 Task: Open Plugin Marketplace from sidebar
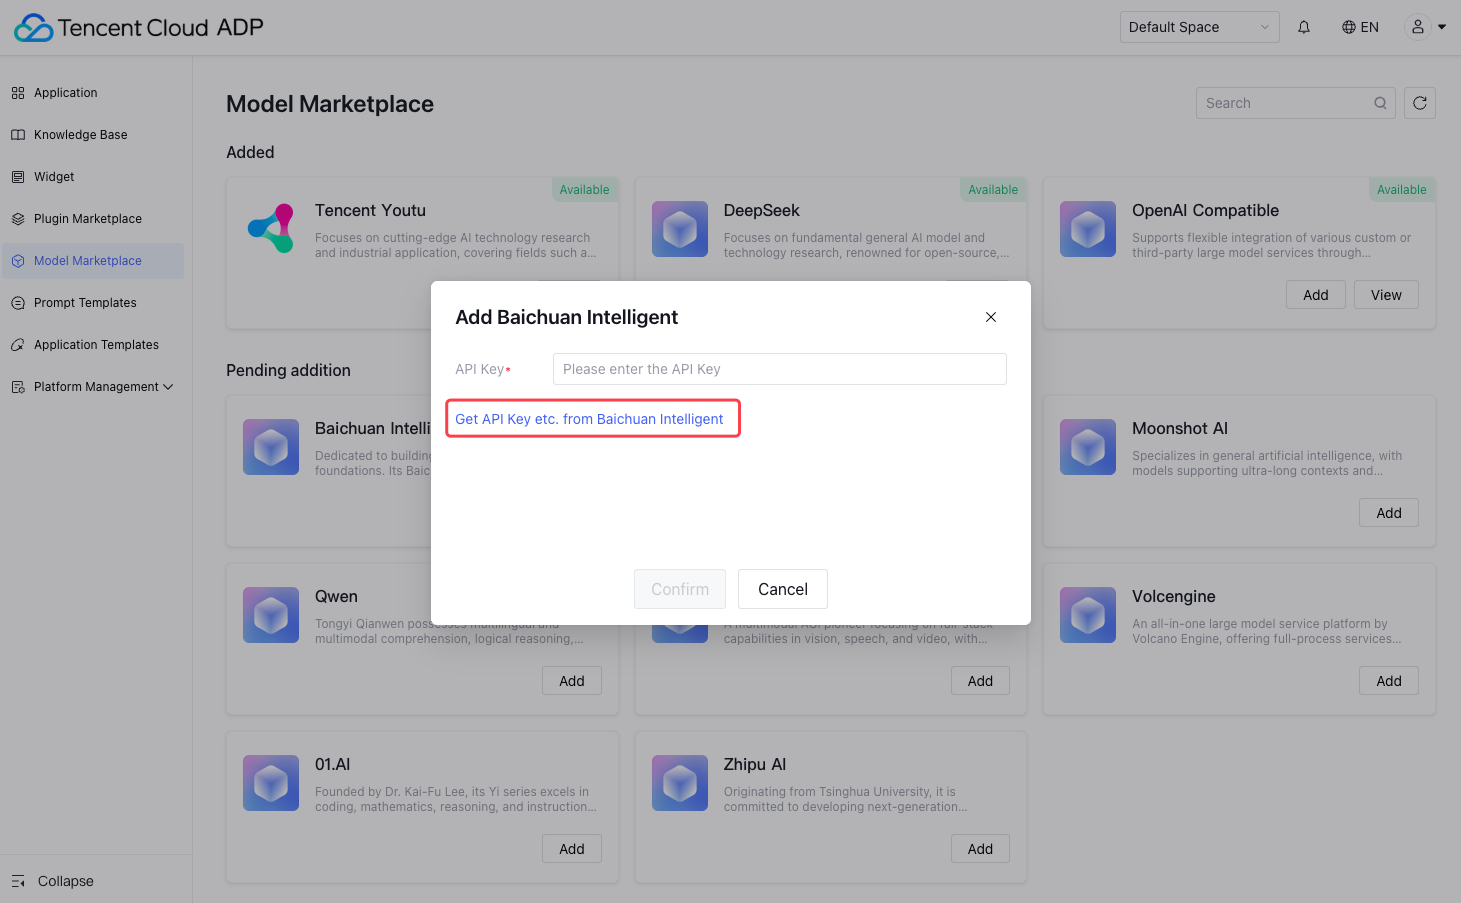[x=87, y=219]
